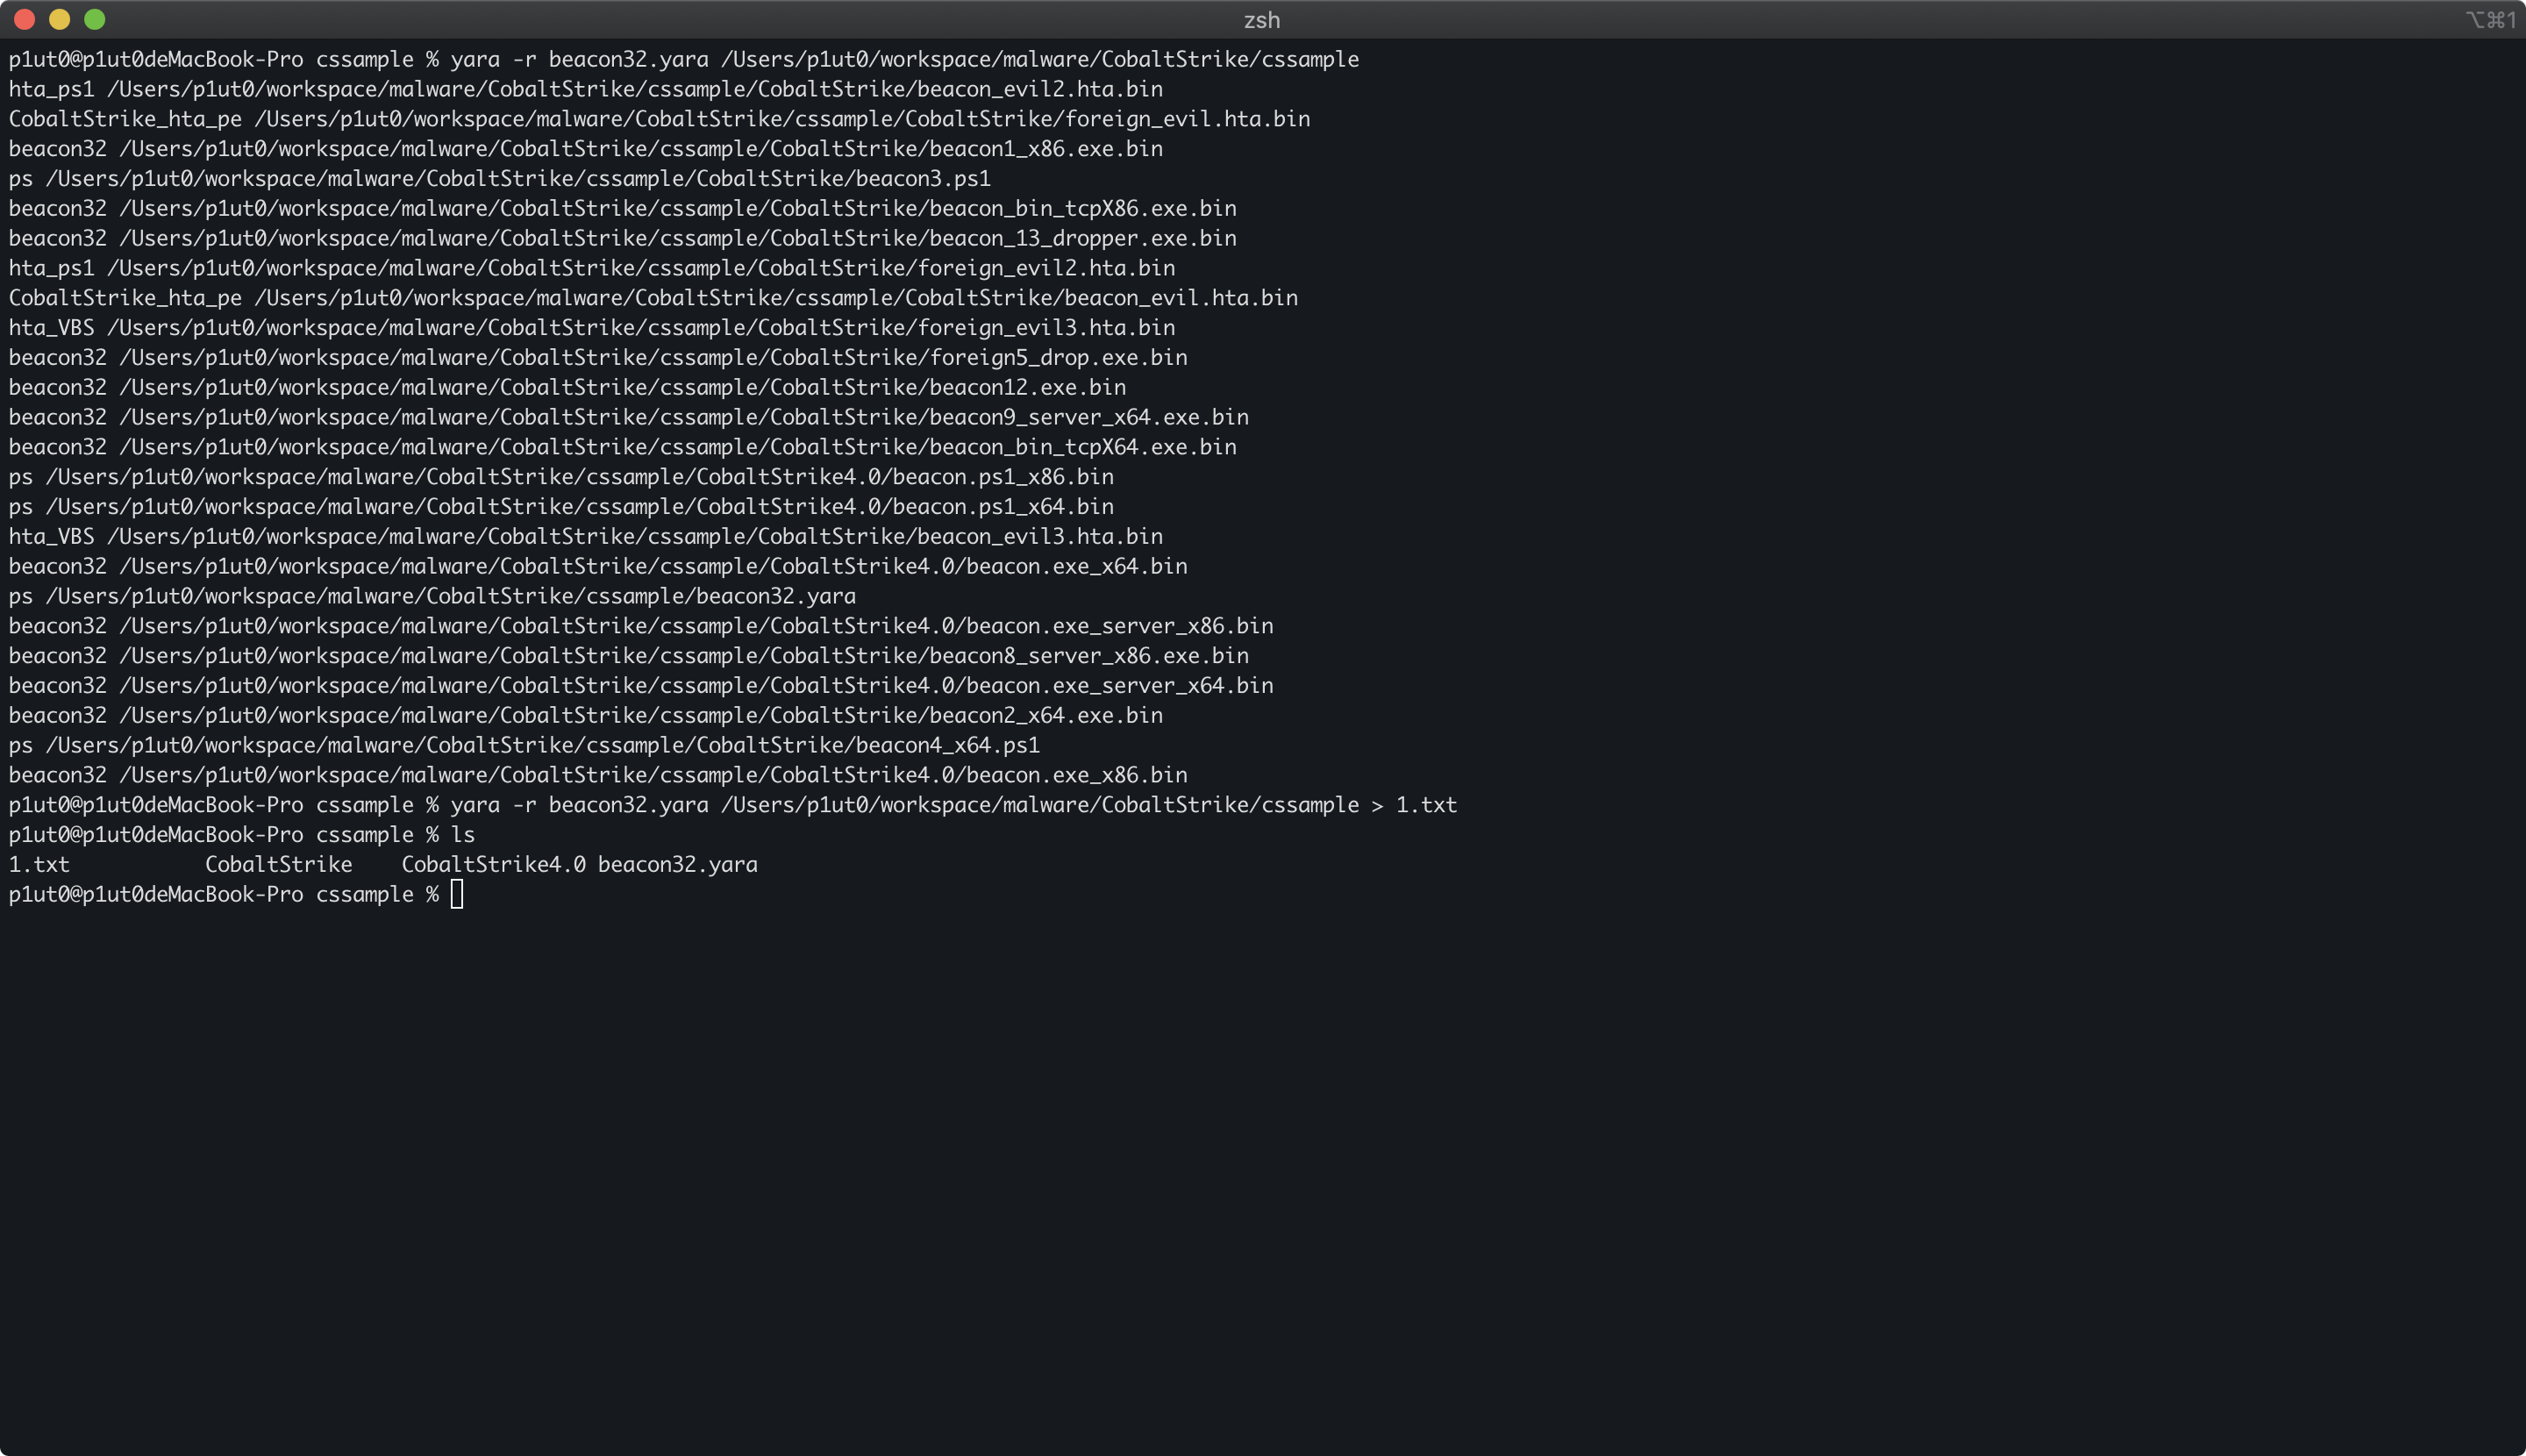Screen dimensions: 2526x1456
Task: Click the beacon_bin_tcpX86.exe.bin result line
Action: (x=623, y=209)
